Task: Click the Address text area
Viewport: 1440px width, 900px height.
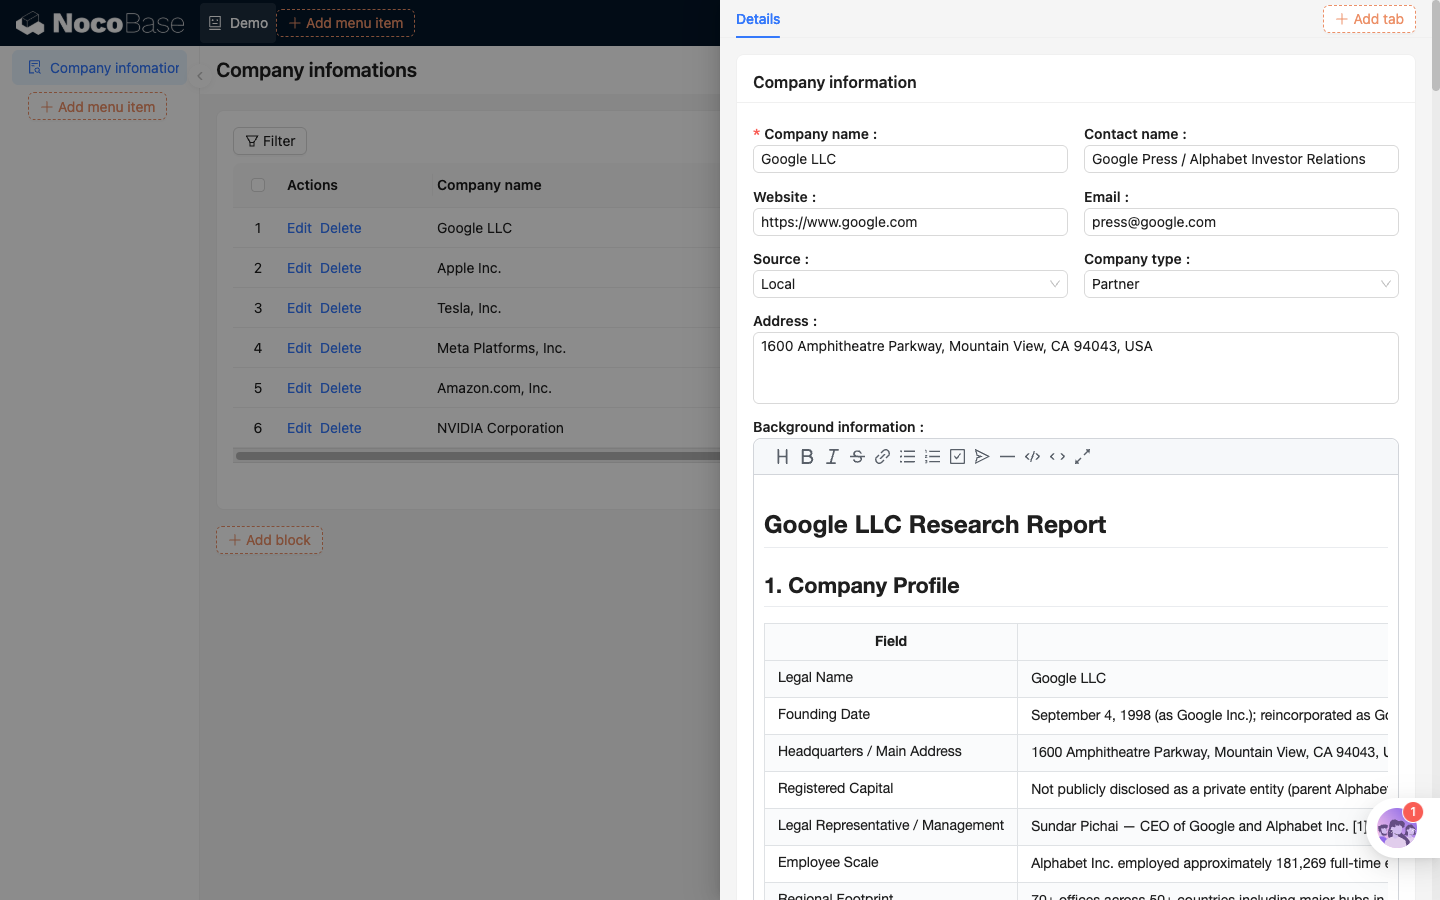Action: click(x=1076, y=368)
